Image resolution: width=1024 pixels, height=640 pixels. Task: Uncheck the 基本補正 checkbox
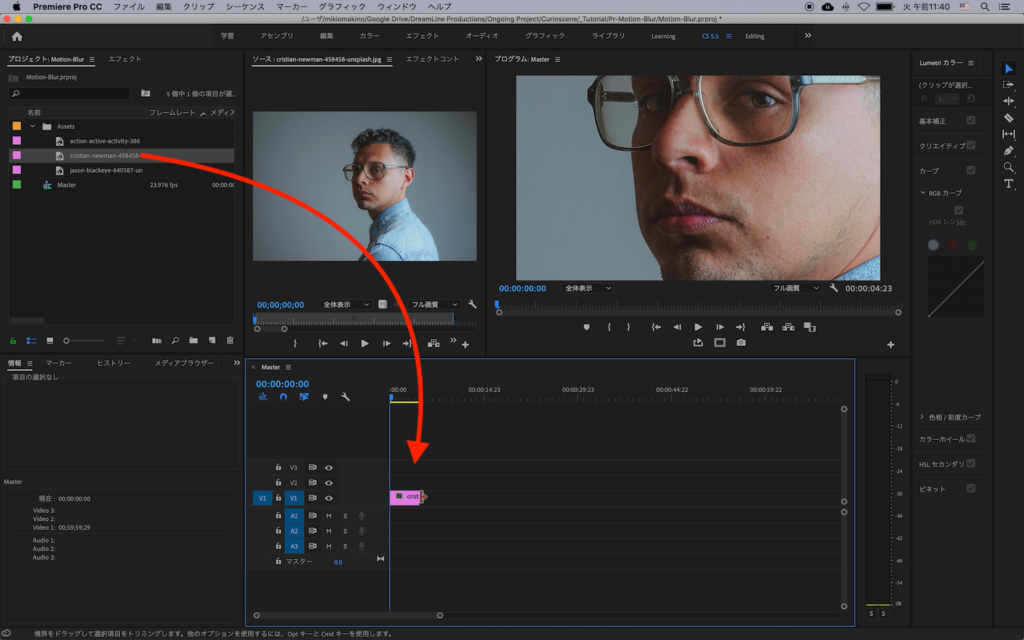point(970,120)
